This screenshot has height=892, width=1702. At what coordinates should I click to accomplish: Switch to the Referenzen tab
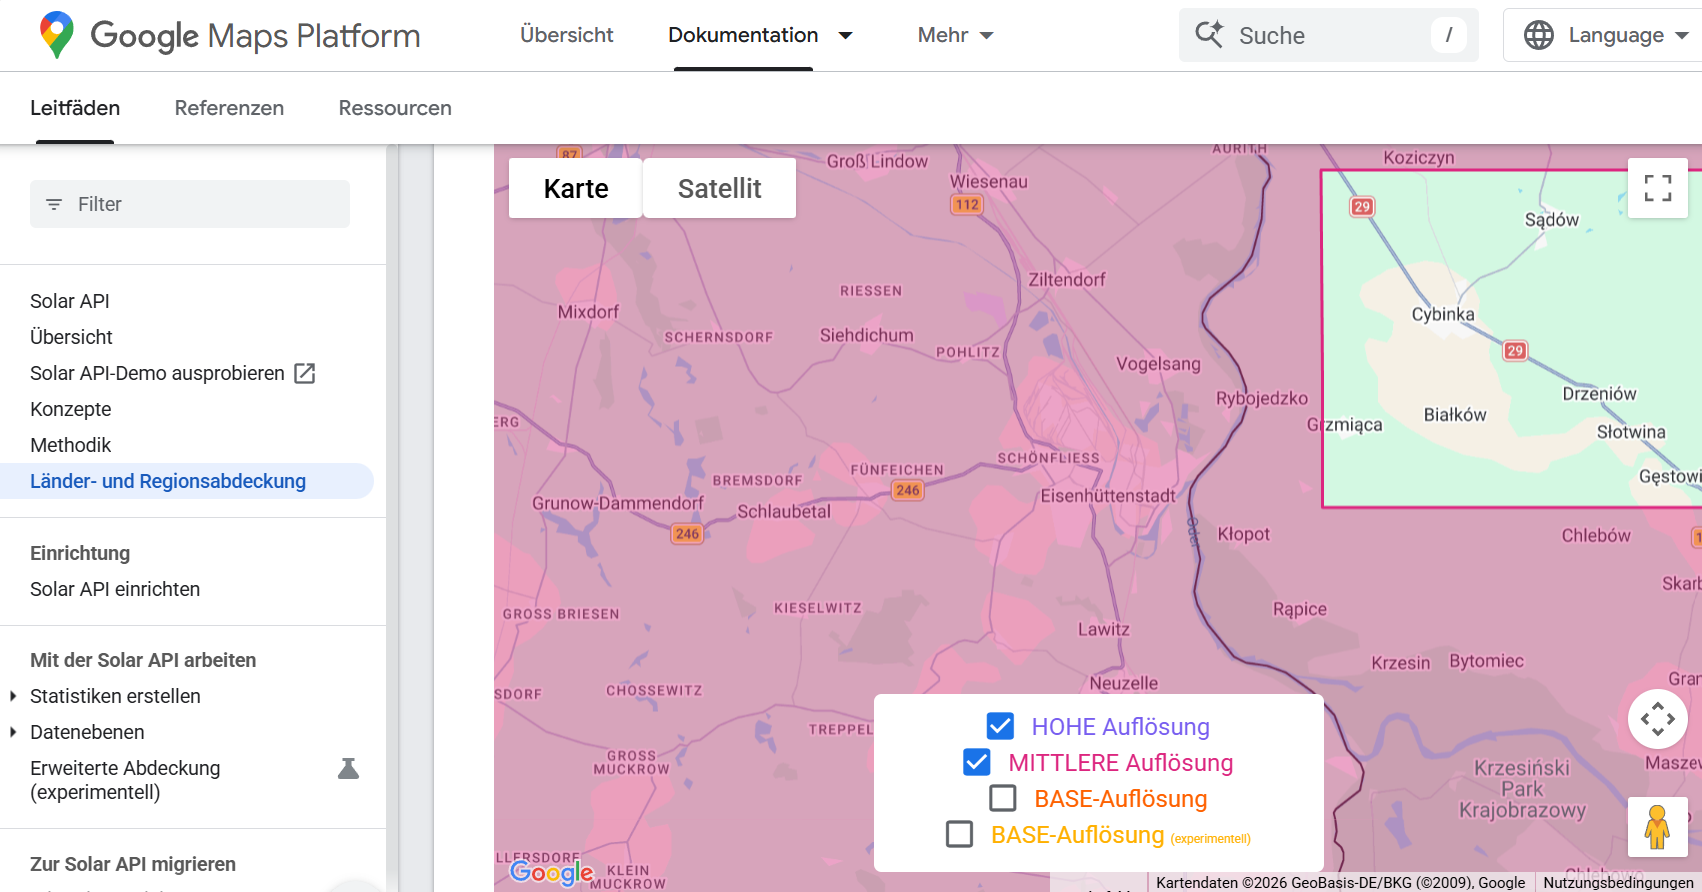(x=229, y=108)
